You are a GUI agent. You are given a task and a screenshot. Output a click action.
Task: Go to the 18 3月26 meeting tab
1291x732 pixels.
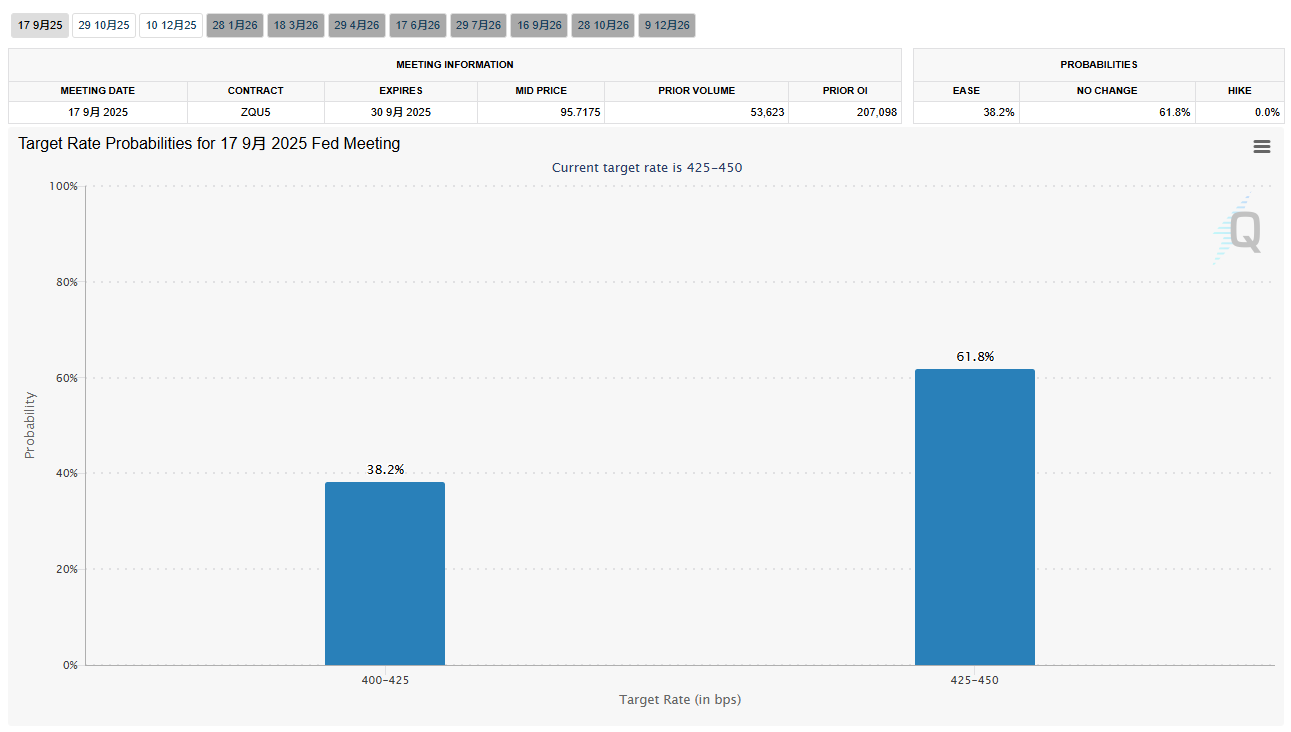tap(296, 25)
